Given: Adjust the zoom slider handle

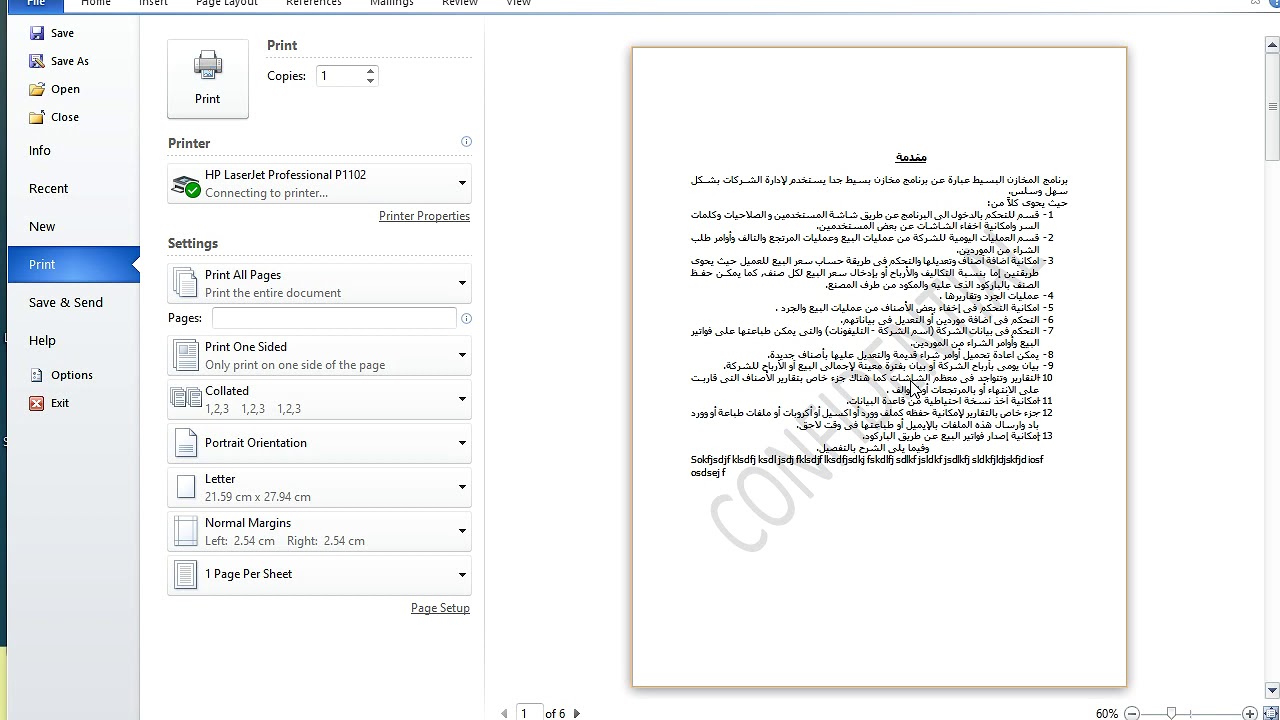Looking at the screenshot, I should (x=1171, y=713).
